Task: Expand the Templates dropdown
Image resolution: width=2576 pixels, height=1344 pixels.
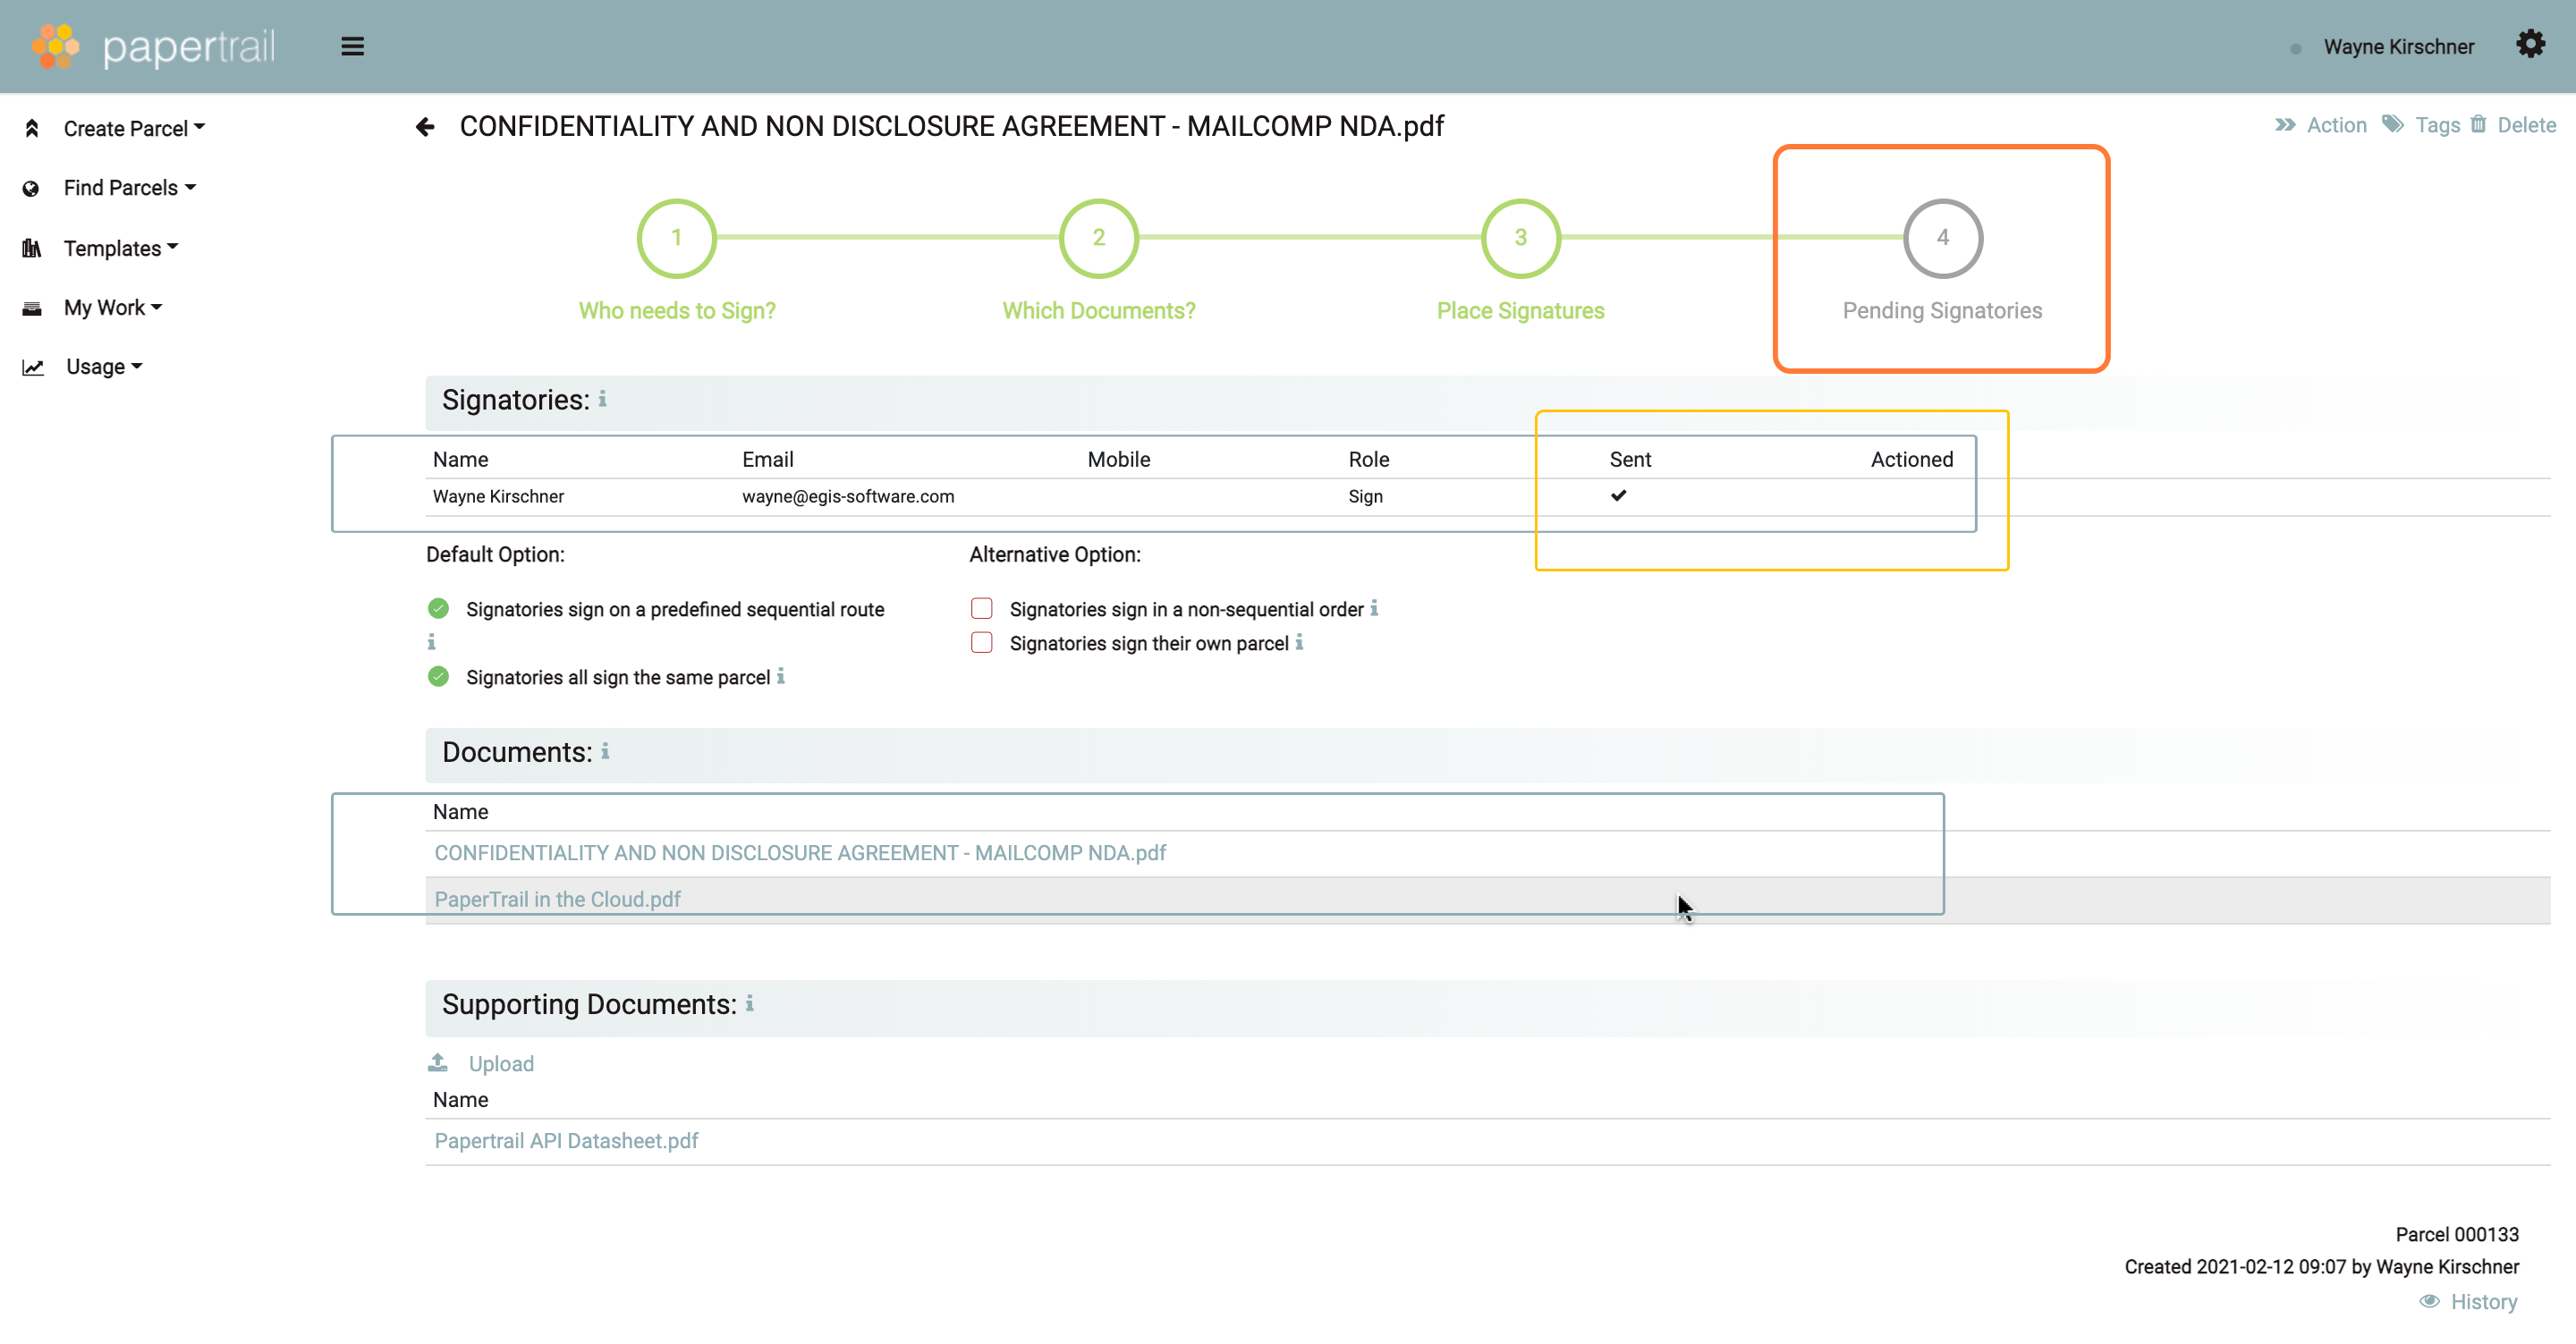Action: click(121, 248)
